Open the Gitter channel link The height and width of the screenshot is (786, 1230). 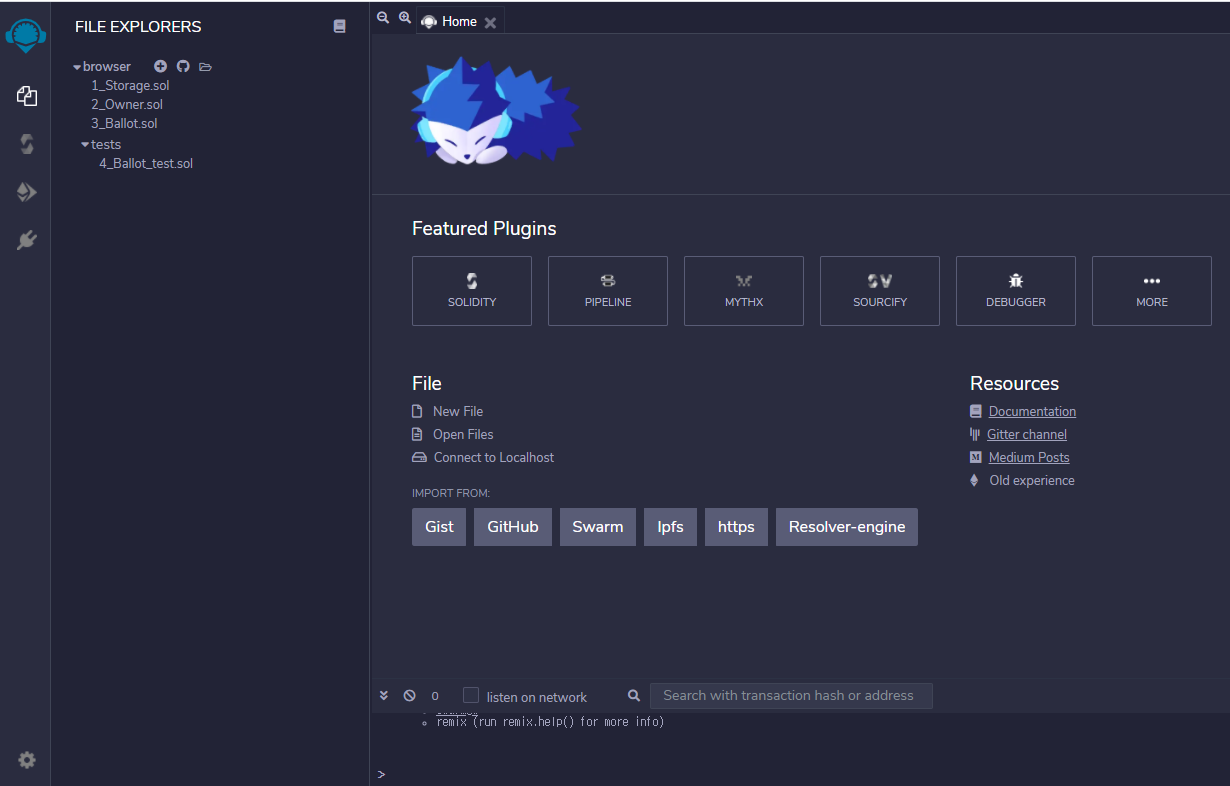1027,434
